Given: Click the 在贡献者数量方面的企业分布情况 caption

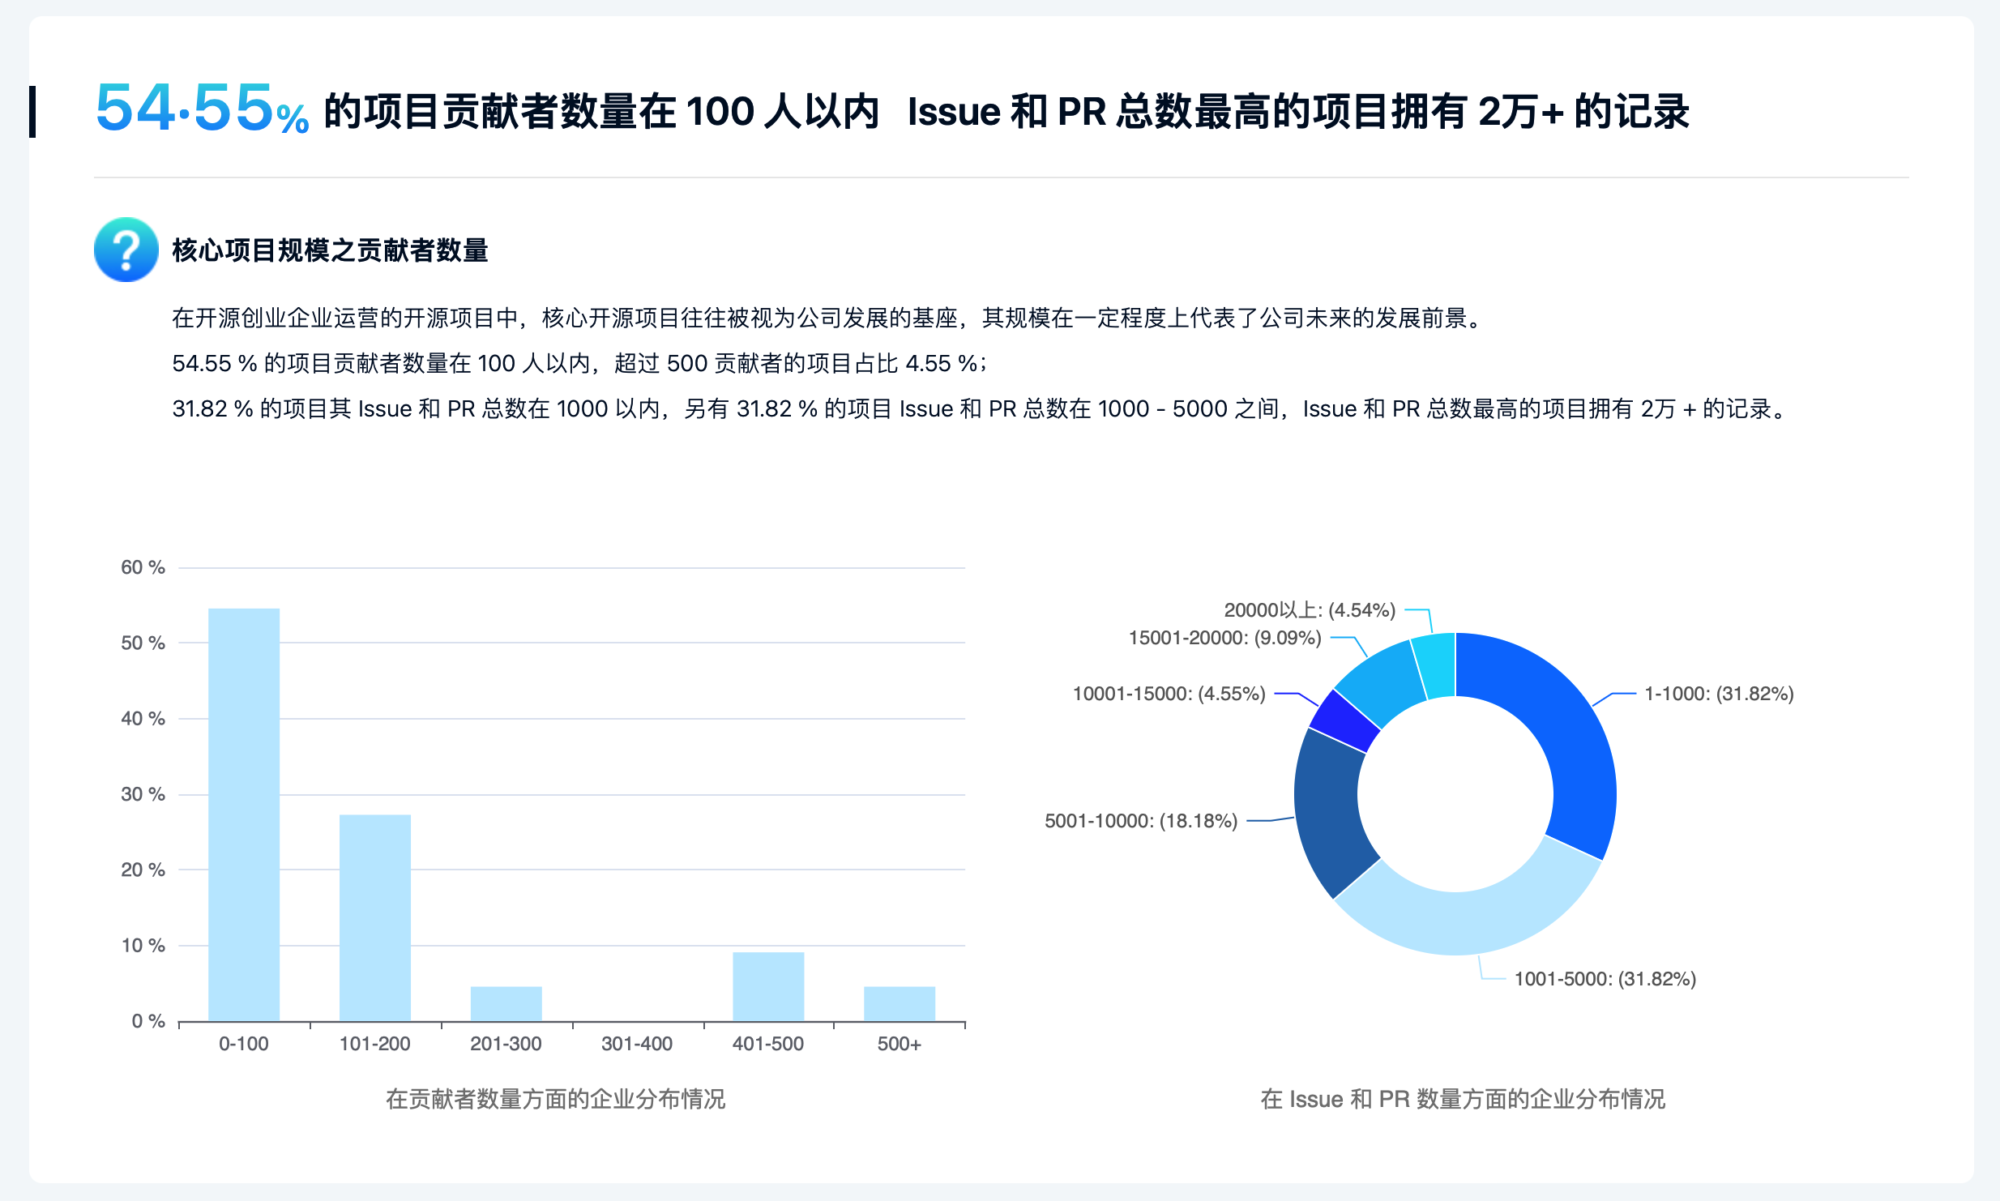Looking at the screenshot, I should point(556,1099).
